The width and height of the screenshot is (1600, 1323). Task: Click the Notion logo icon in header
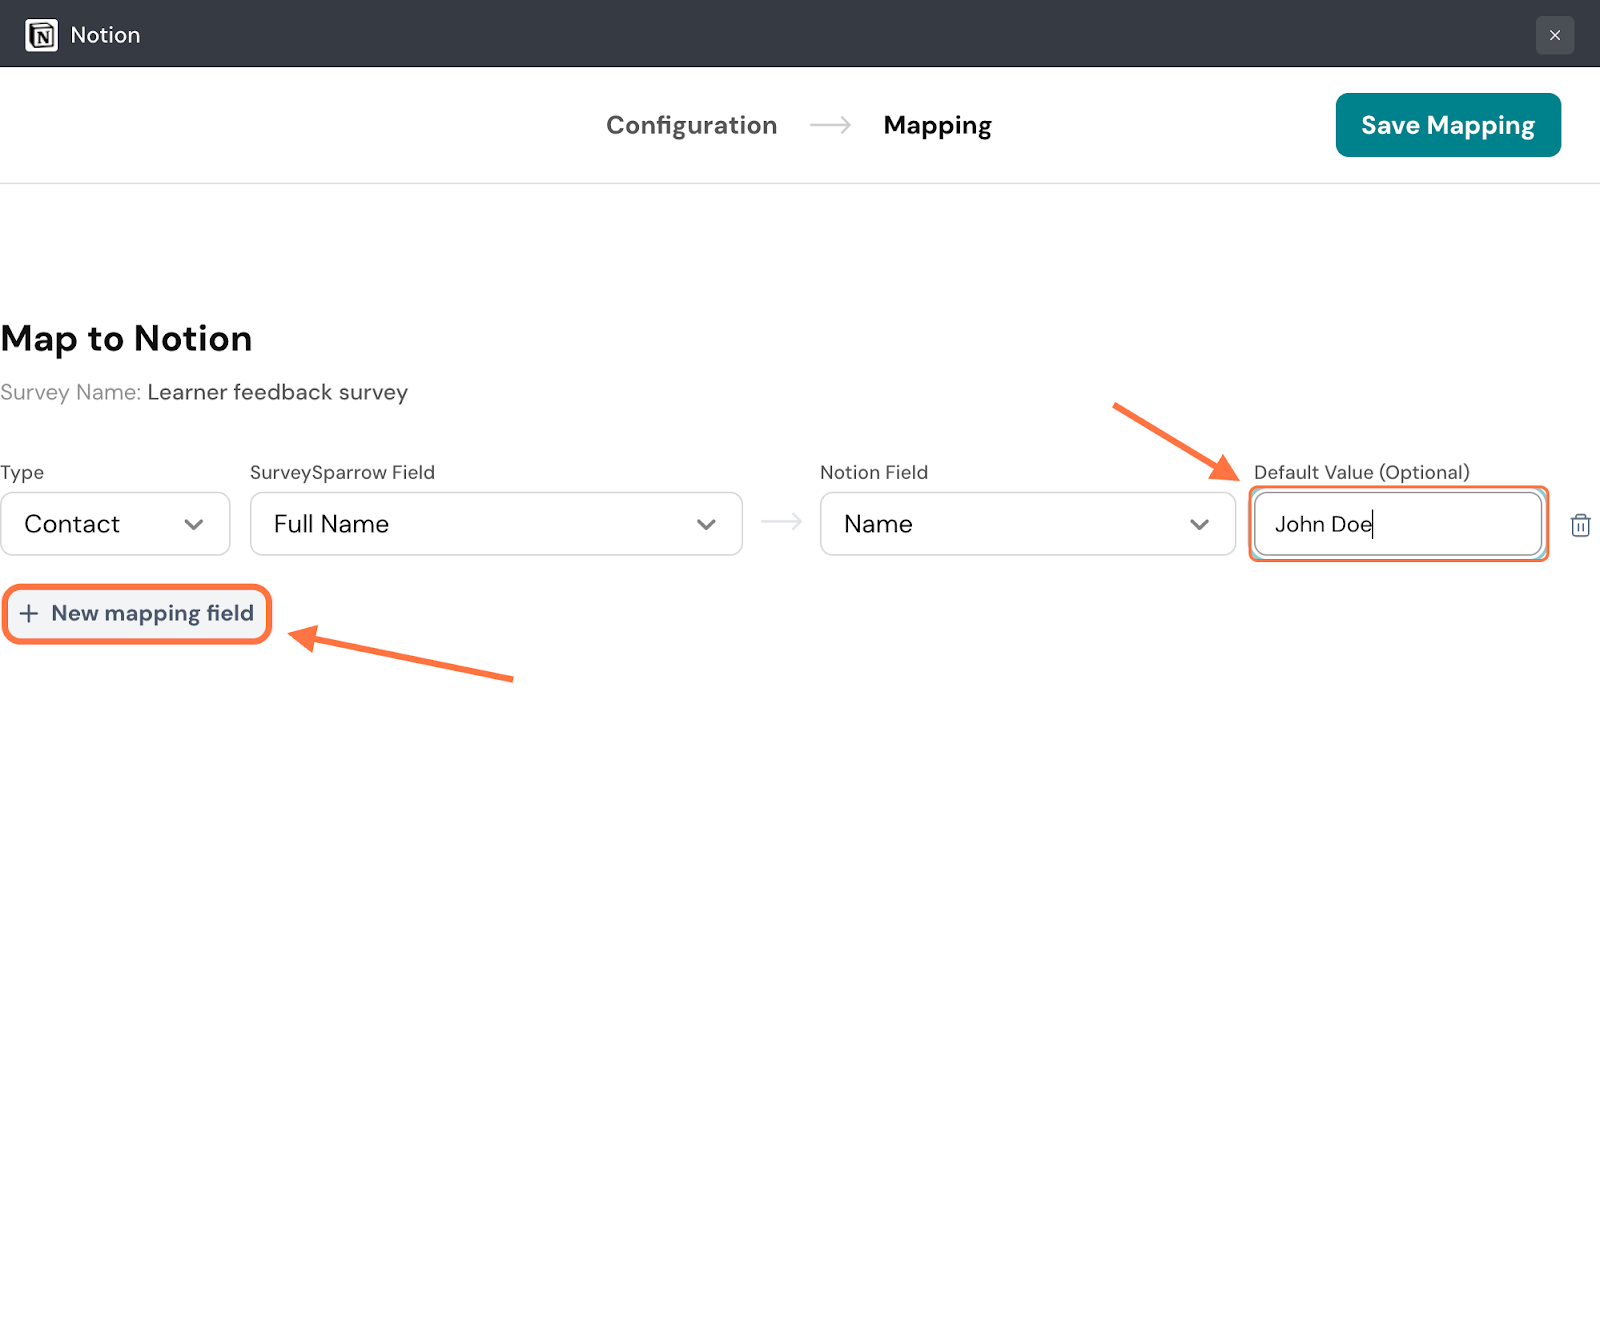tap(41, 35)
